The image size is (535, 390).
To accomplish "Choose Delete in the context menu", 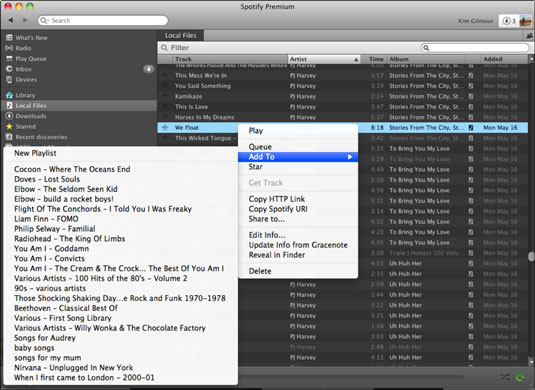I will pos(298,271).
